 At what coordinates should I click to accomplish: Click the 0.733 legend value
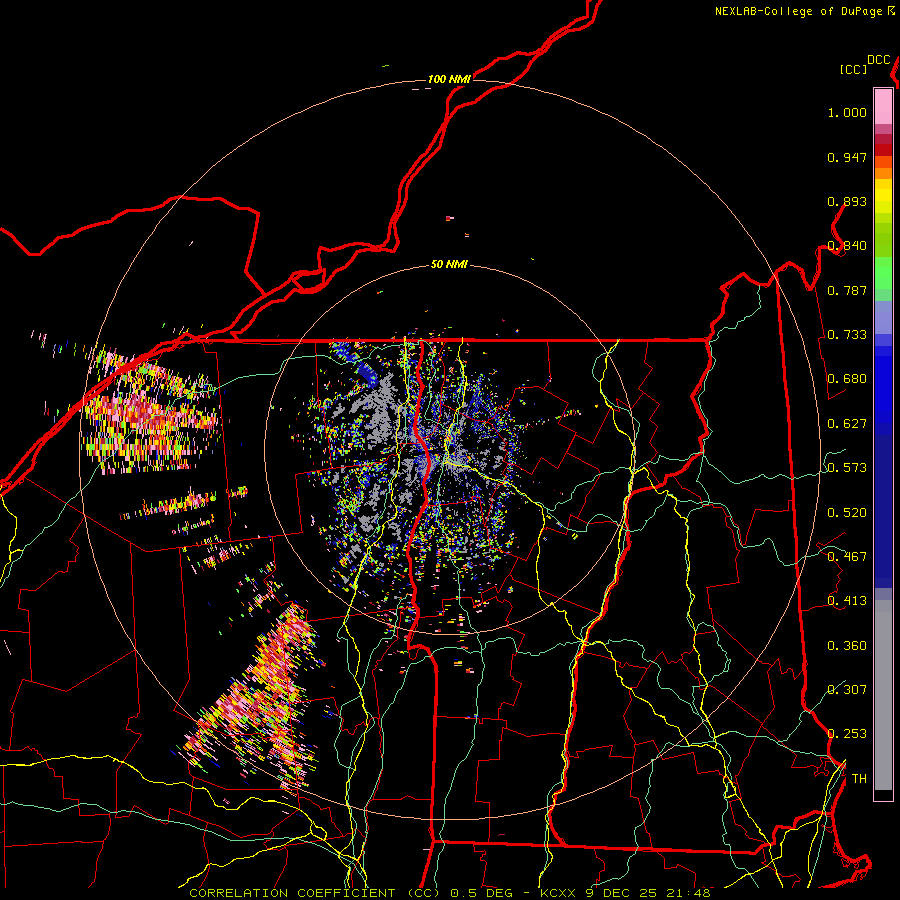click(847, 335)
